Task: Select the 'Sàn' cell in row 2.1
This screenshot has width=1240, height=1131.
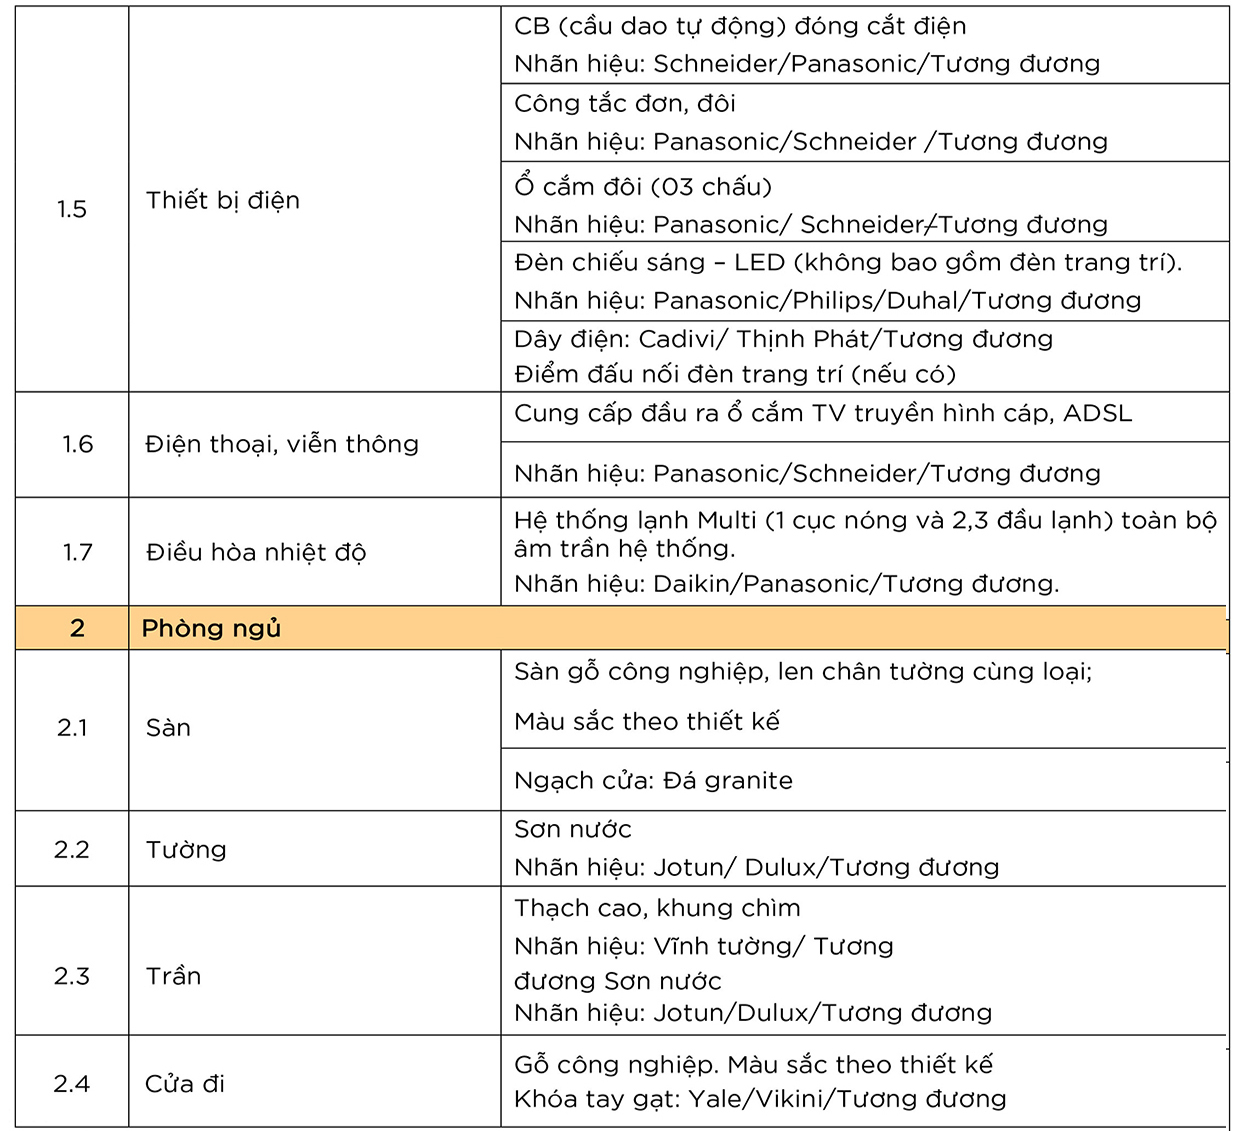Action: [x=168, y=728]
